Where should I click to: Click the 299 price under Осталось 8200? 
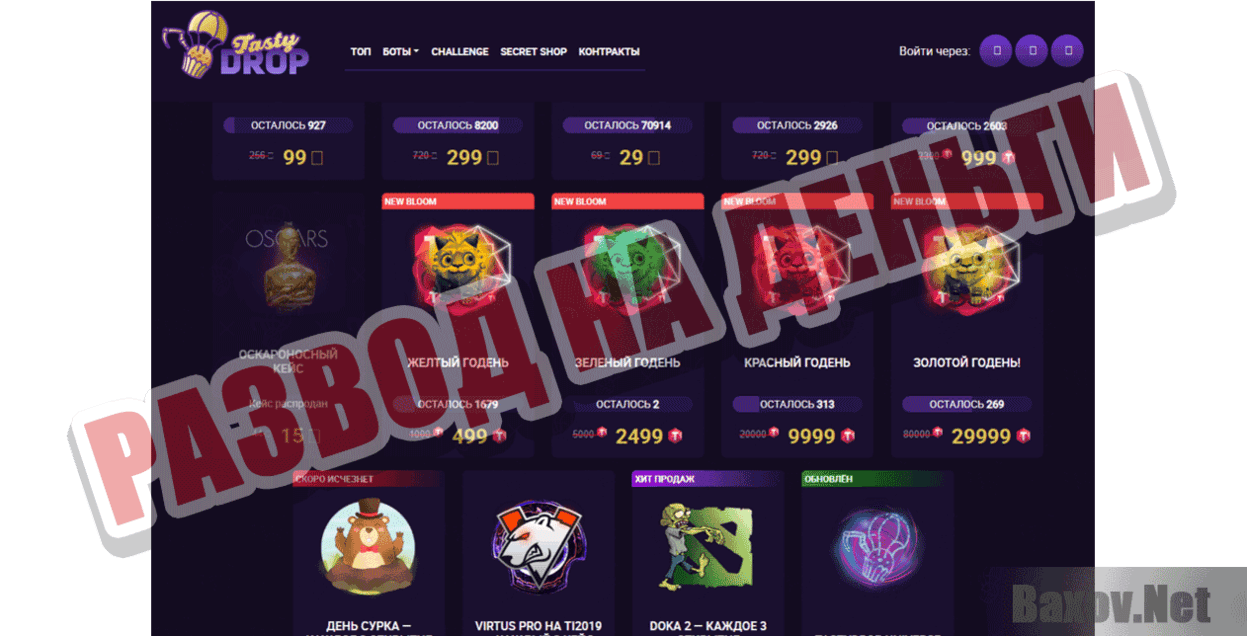point(464,157)
